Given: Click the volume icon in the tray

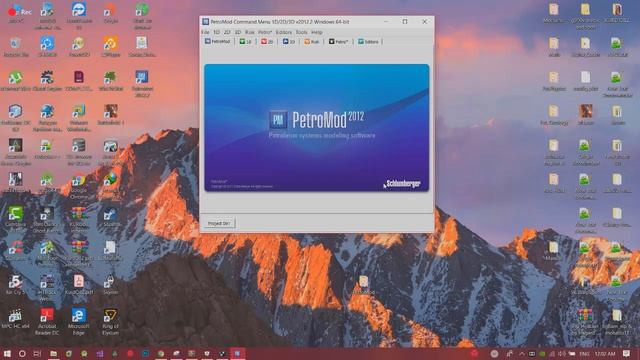Looking at the screenshot, I should (562, 353).
